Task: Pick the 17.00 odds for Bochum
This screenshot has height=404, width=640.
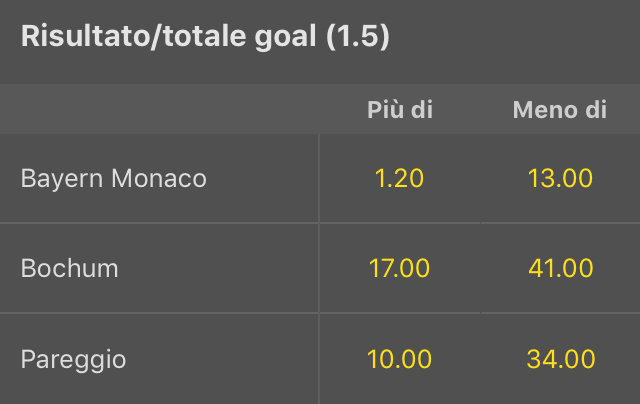Action: pos(399,268)
